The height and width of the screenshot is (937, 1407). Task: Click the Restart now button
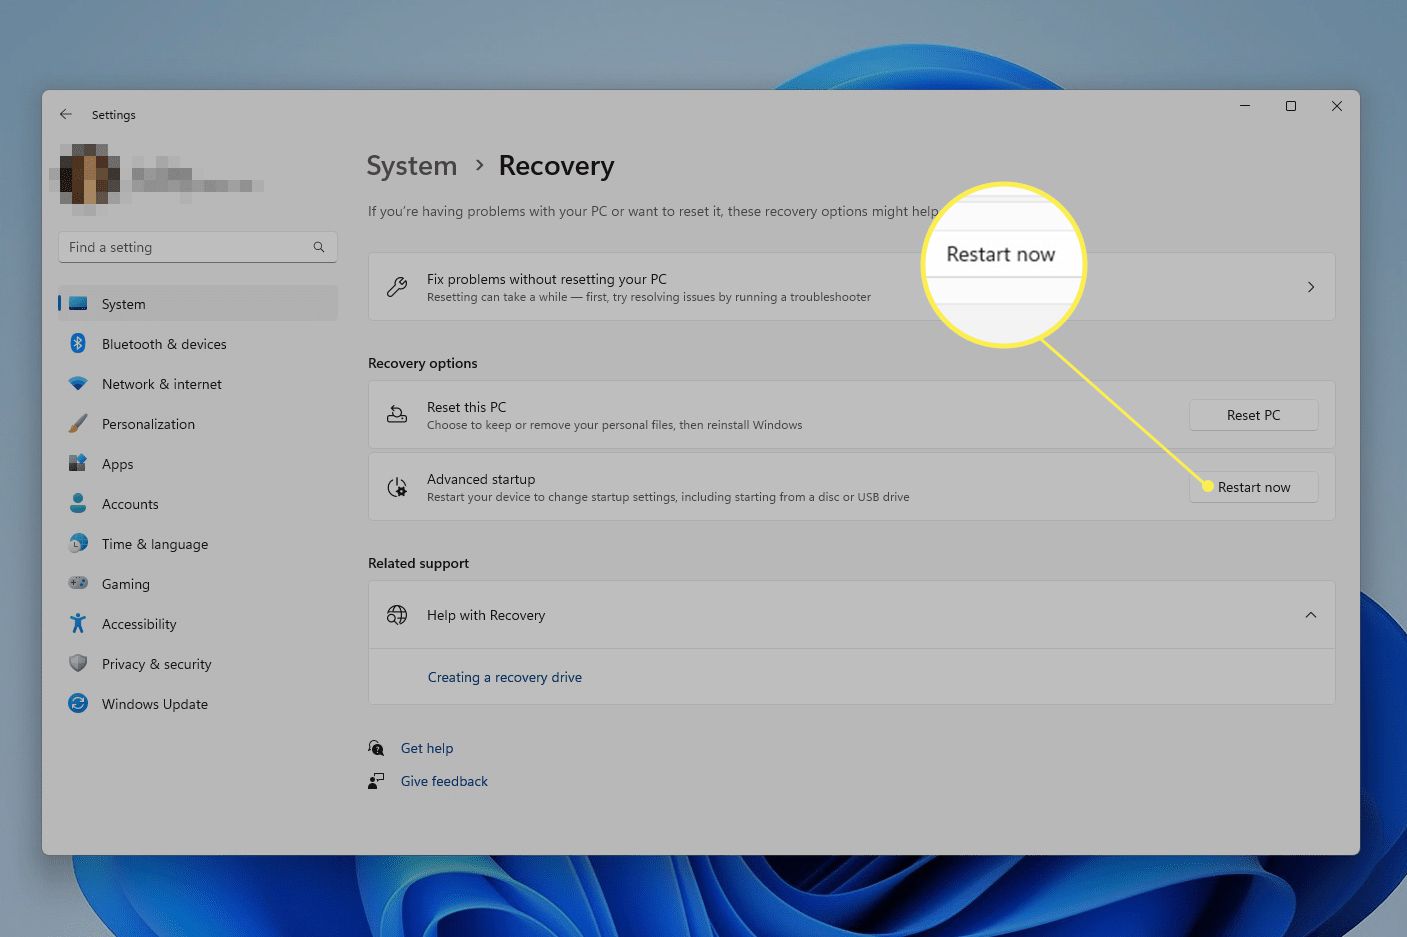(x=1253, y=487)
